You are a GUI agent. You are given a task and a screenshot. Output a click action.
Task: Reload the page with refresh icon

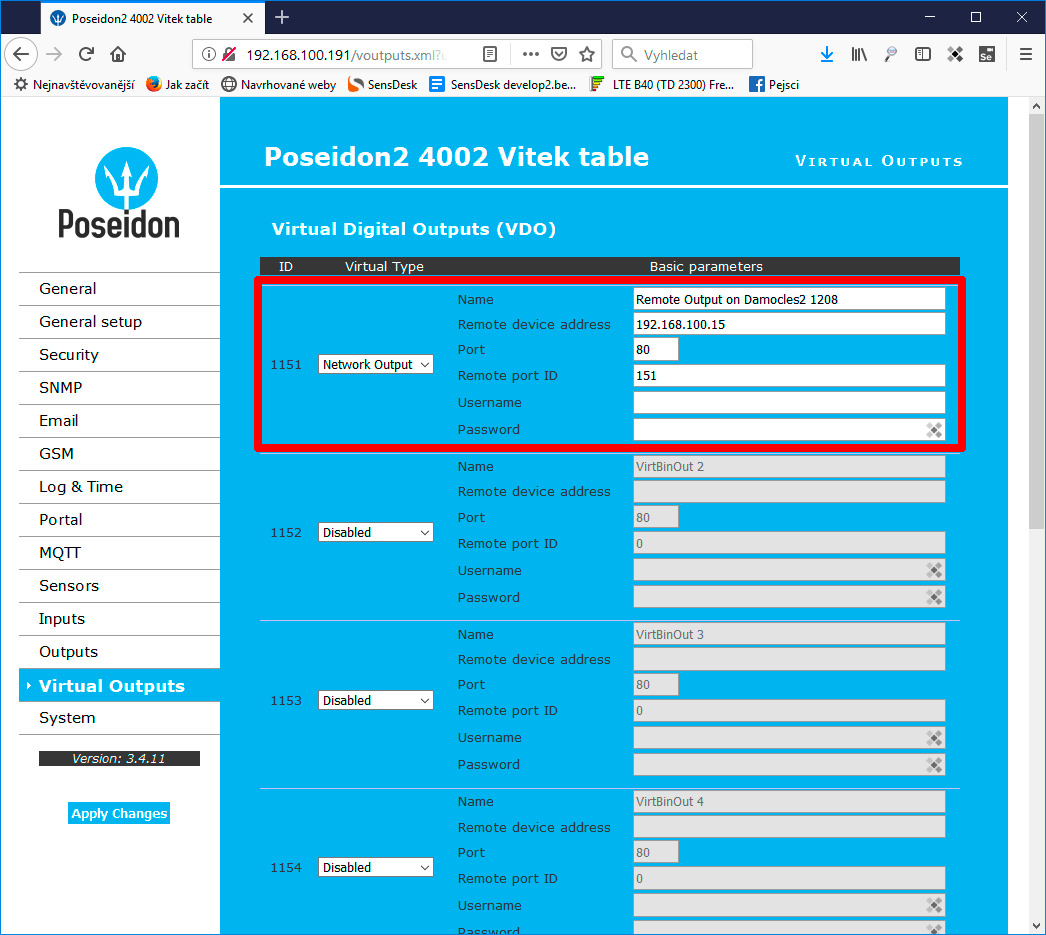click(86, 54)
